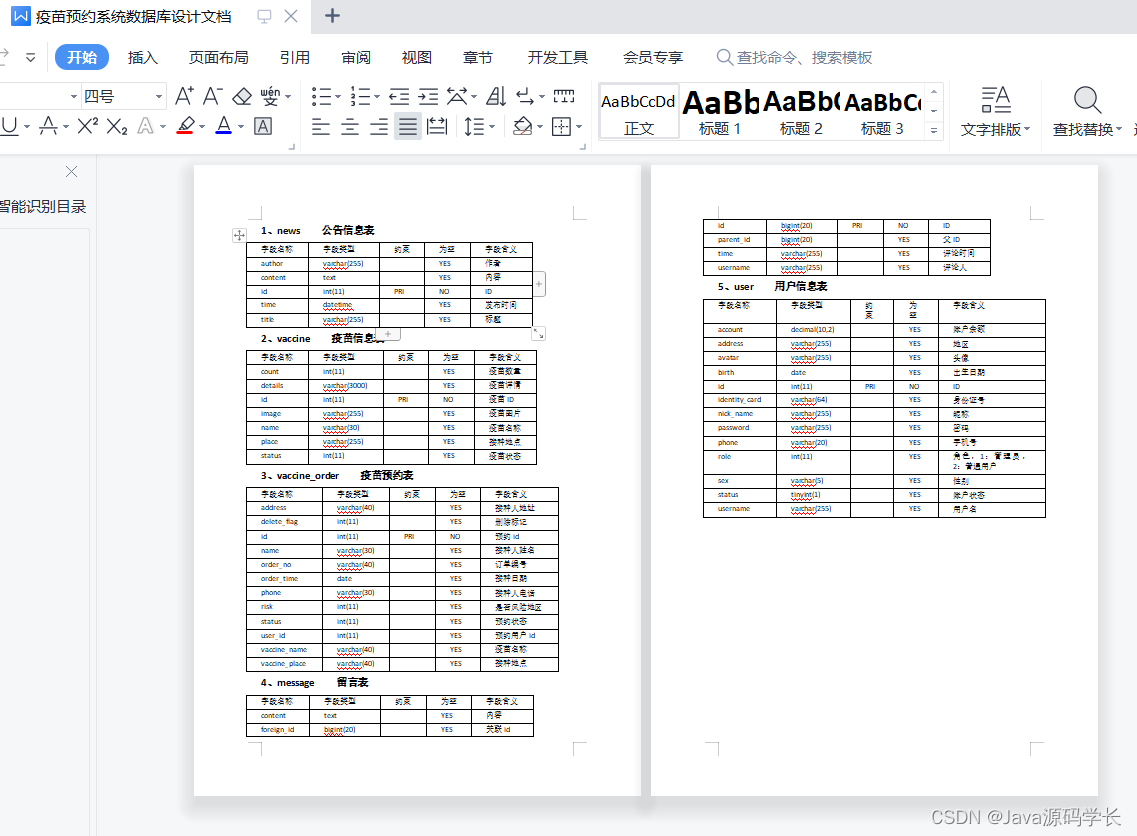This screenshot has width=1137, height=836.
Task: Expand font color dropdown arrow
Action: point(241,127)
